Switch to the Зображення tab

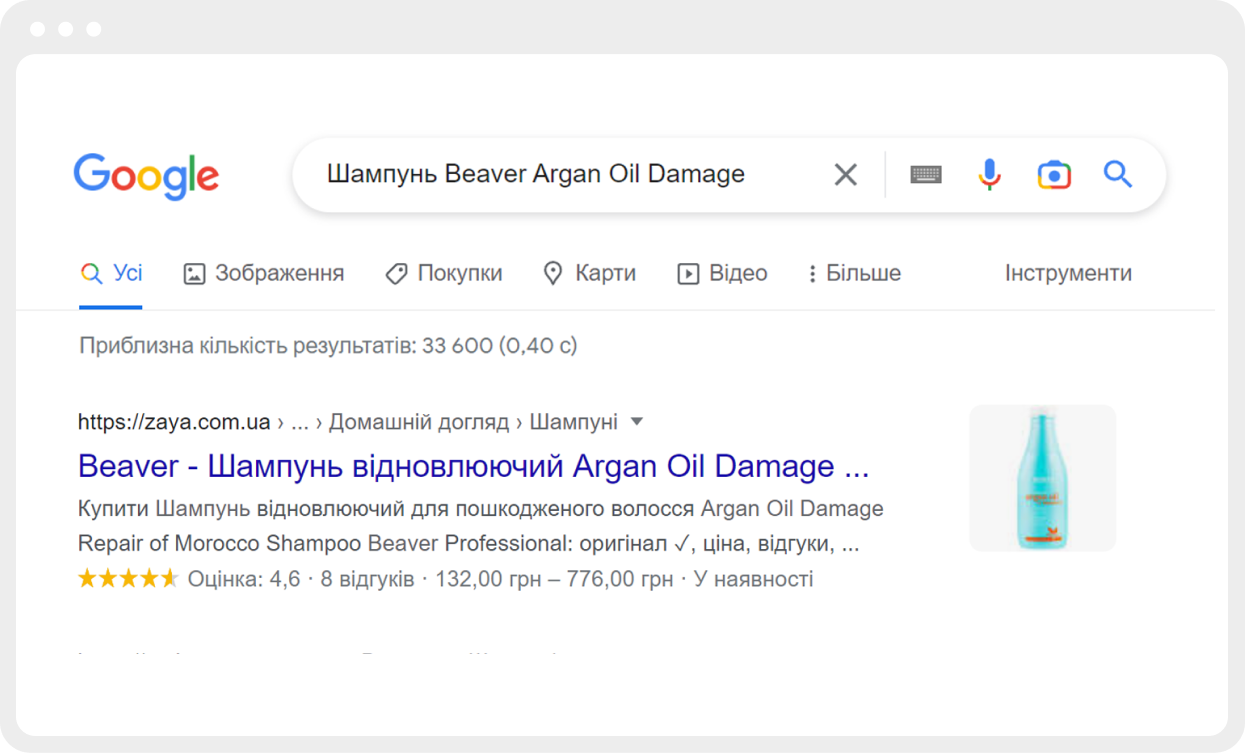tap(264, 273)
